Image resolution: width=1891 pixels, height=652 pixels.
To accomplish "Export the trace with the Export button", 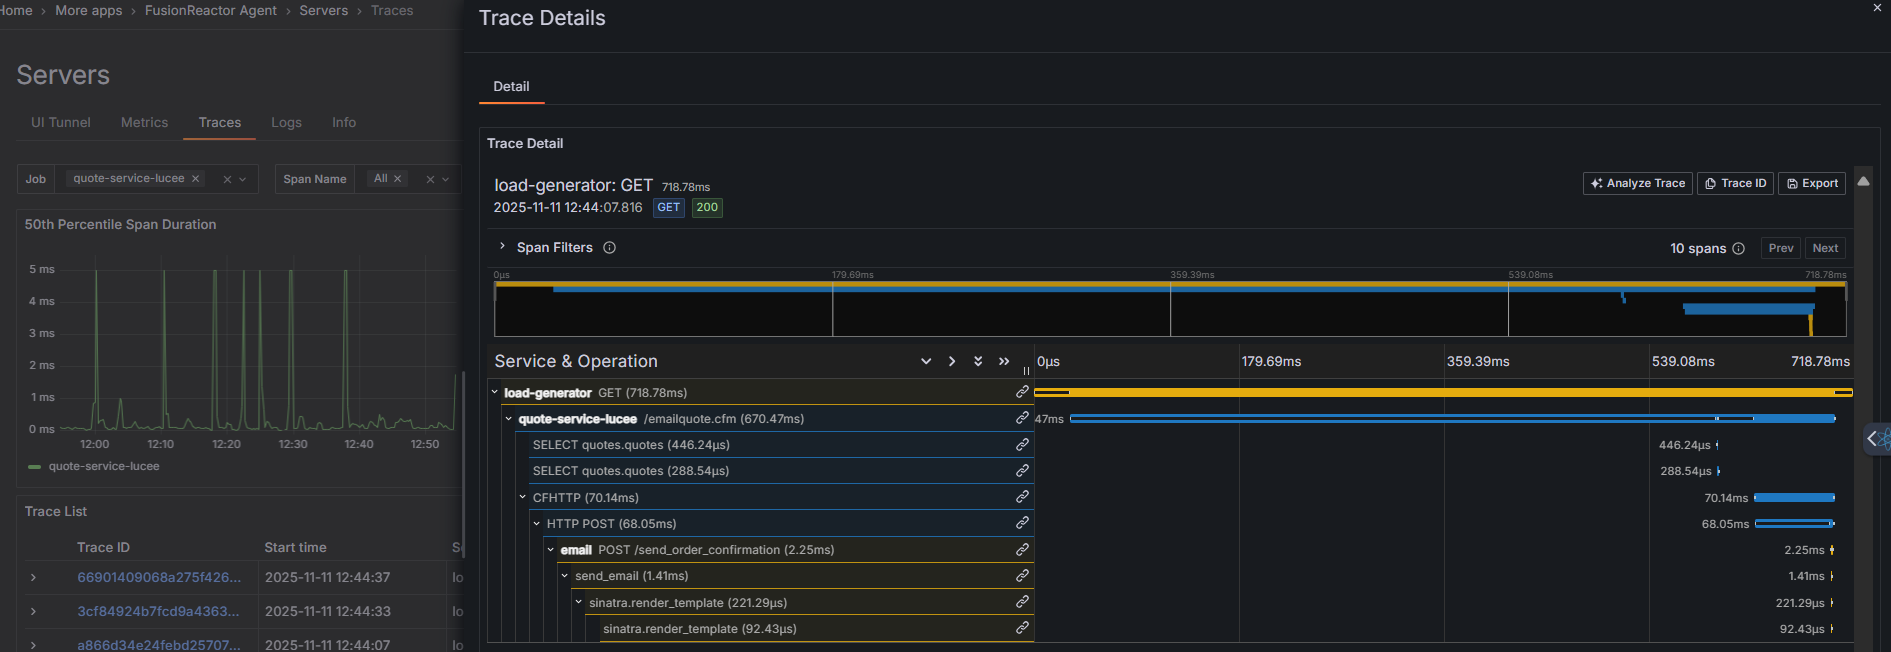I will click(1812, 183).
